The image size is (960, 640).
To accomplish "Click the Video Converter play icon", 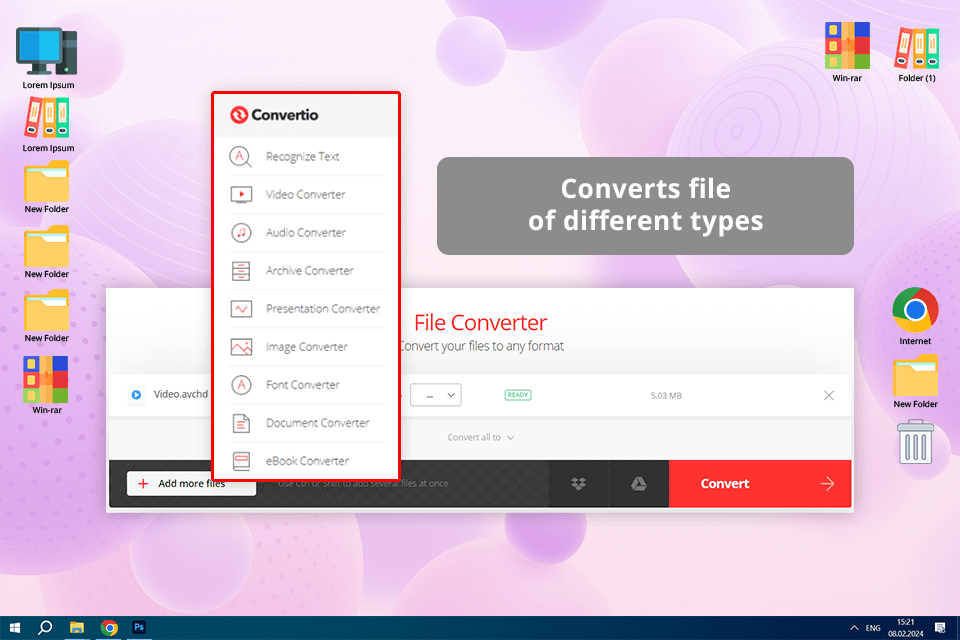I will point(241,195).
